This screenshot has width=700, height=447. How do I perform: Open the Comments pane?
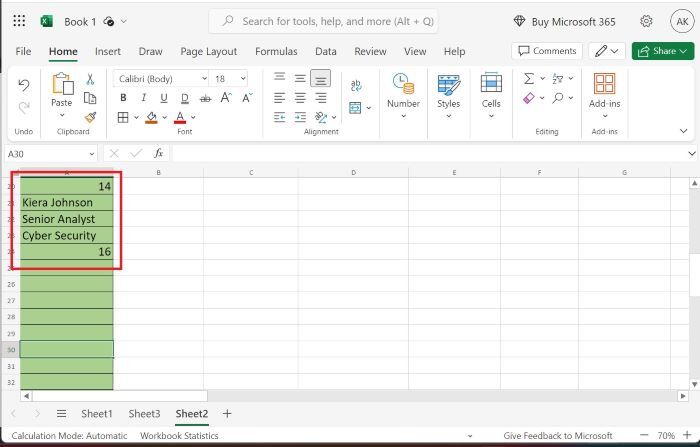click(x=547, y=51)
